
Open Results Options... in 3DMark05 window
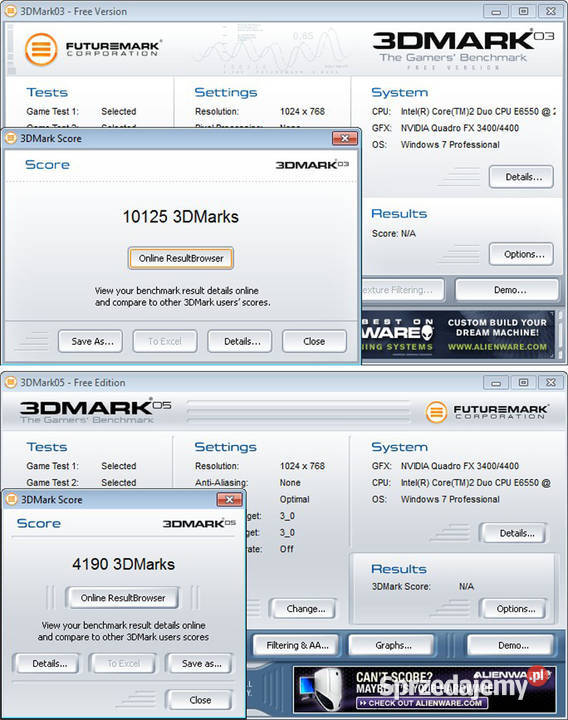click(514, 609)
